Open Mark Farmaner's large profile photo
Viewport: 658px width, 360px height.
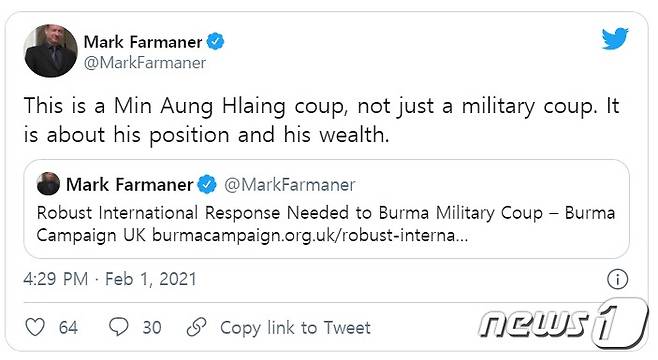51,51
